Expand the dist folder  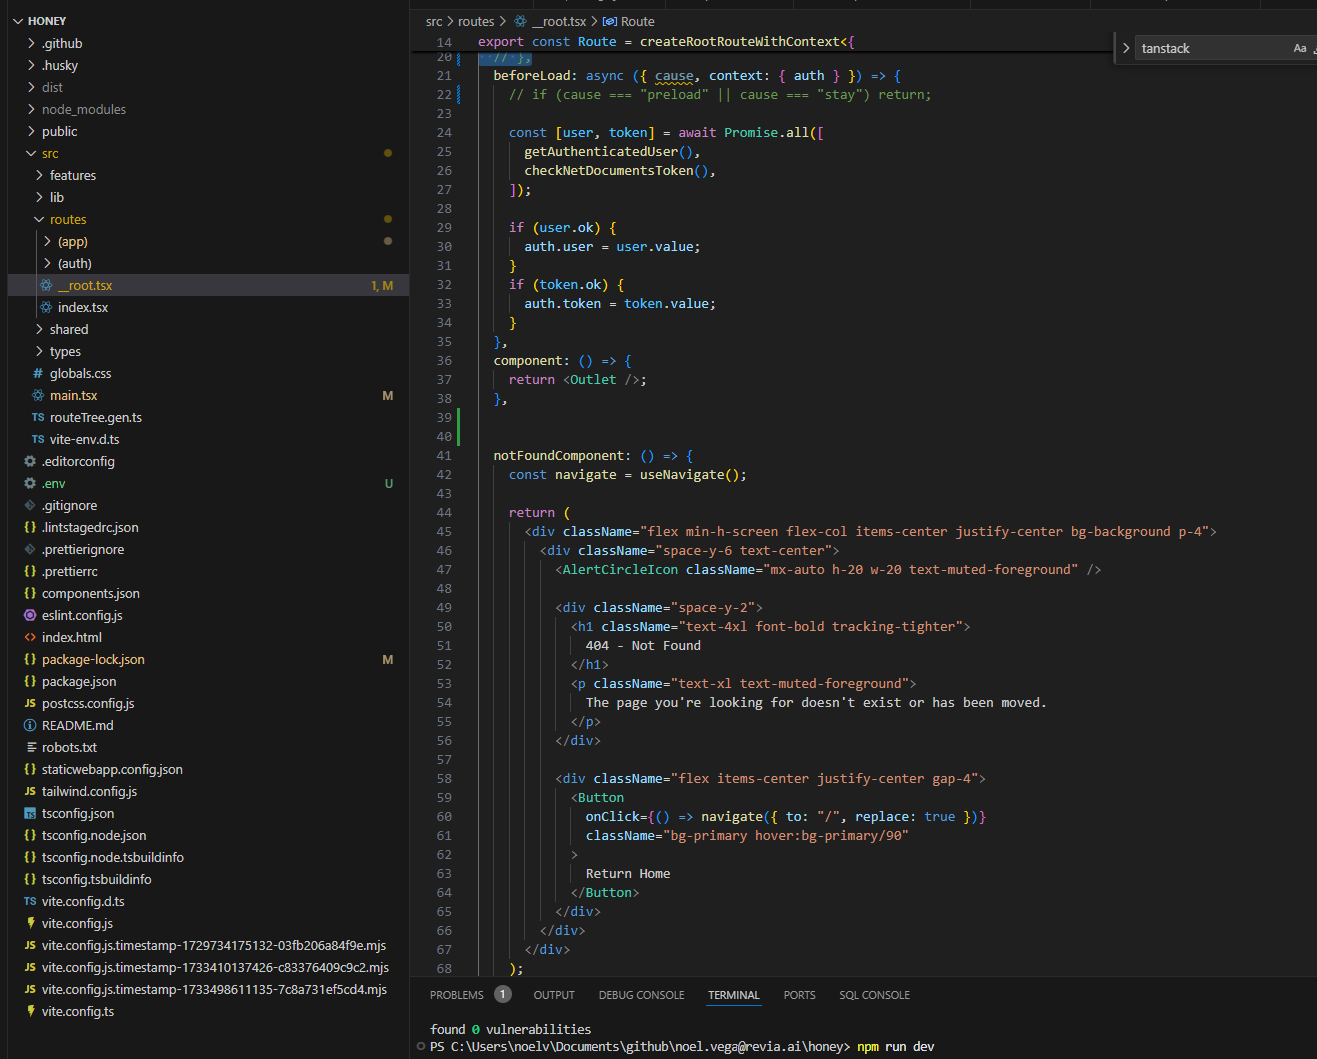(x=31, y=87)
